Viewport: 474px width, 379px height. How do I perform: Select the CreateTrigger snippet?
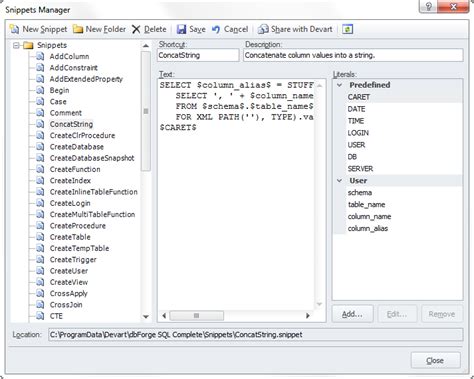[x=73, y=260]
